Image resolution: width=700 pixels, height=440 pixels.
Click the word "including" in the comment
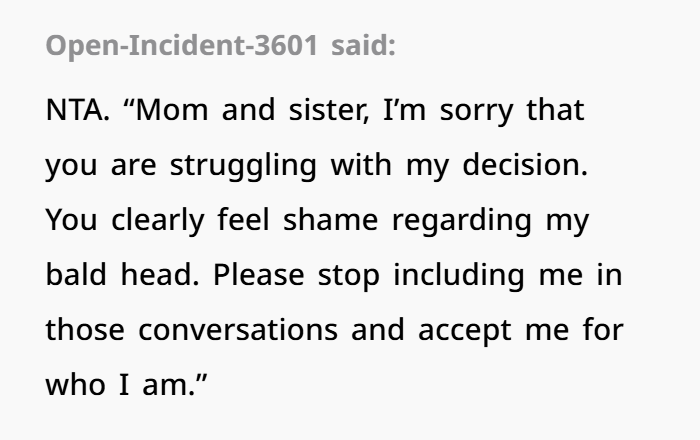(x=459, y=275)
